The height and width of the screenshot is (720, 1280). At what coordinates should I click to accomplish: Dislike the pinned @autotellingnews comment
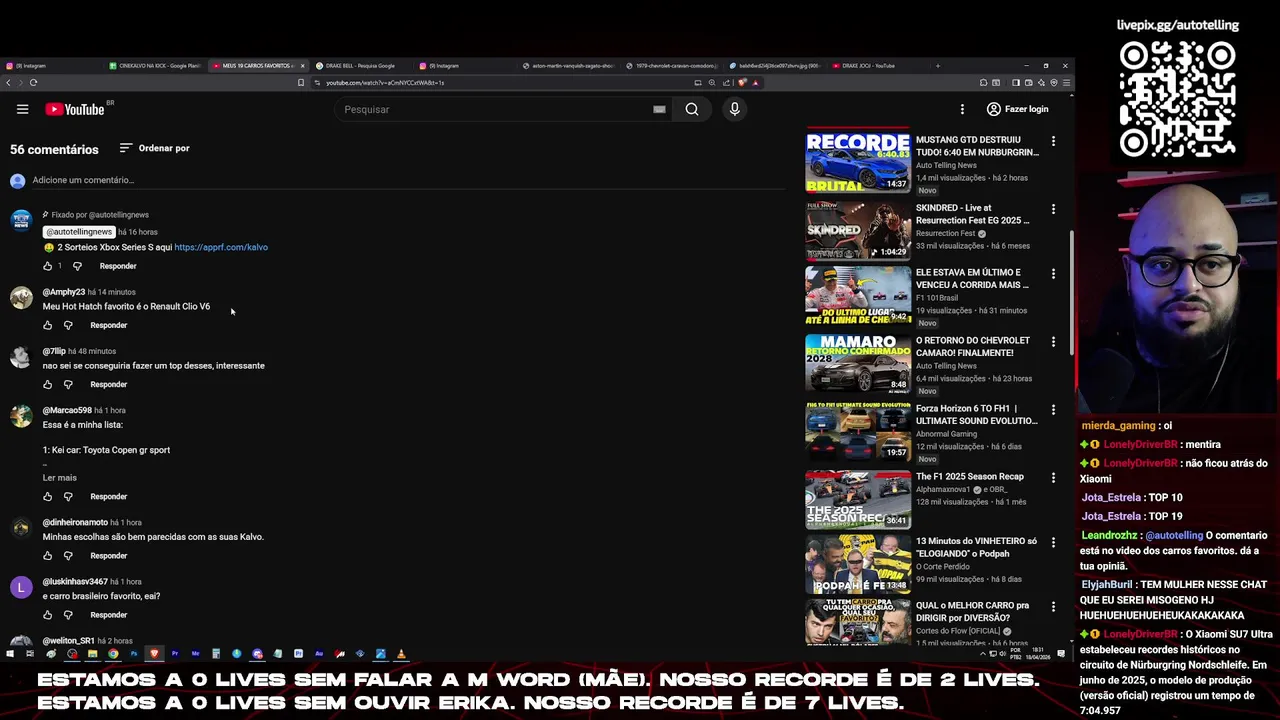(77, 266)
